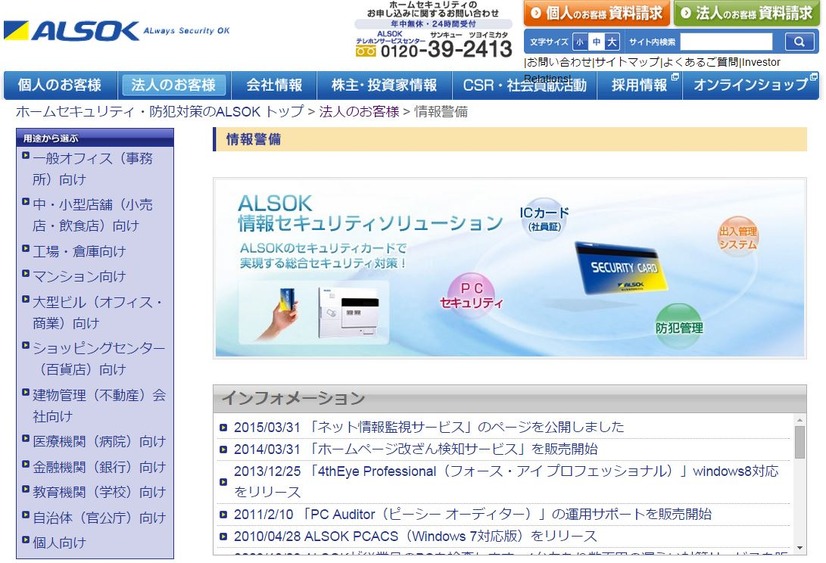Open the Investor Relations link
This screenshot has width=826, height=563.
(761, 62)
